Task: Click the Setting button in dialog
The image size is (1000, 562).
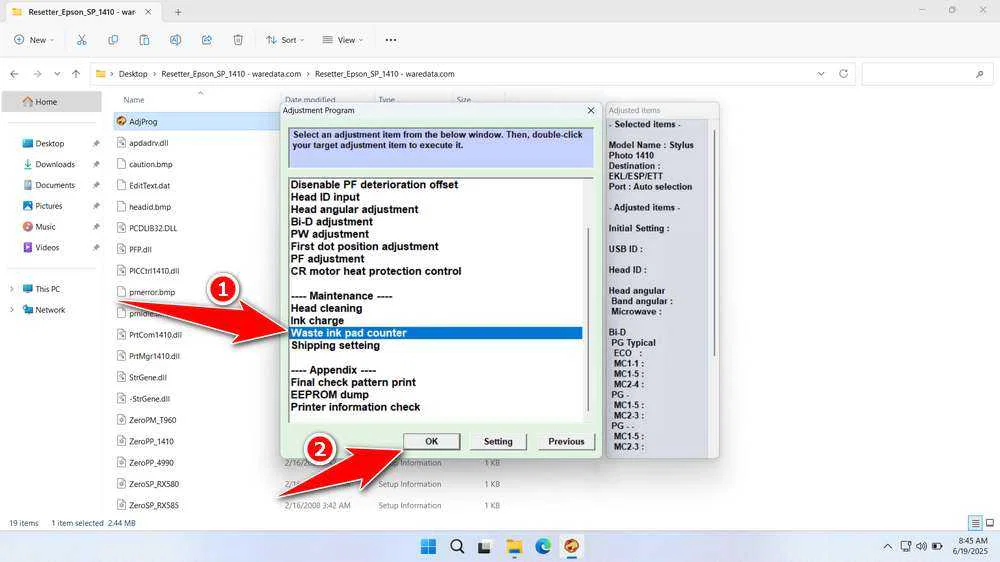Action: tap(498, 441)
